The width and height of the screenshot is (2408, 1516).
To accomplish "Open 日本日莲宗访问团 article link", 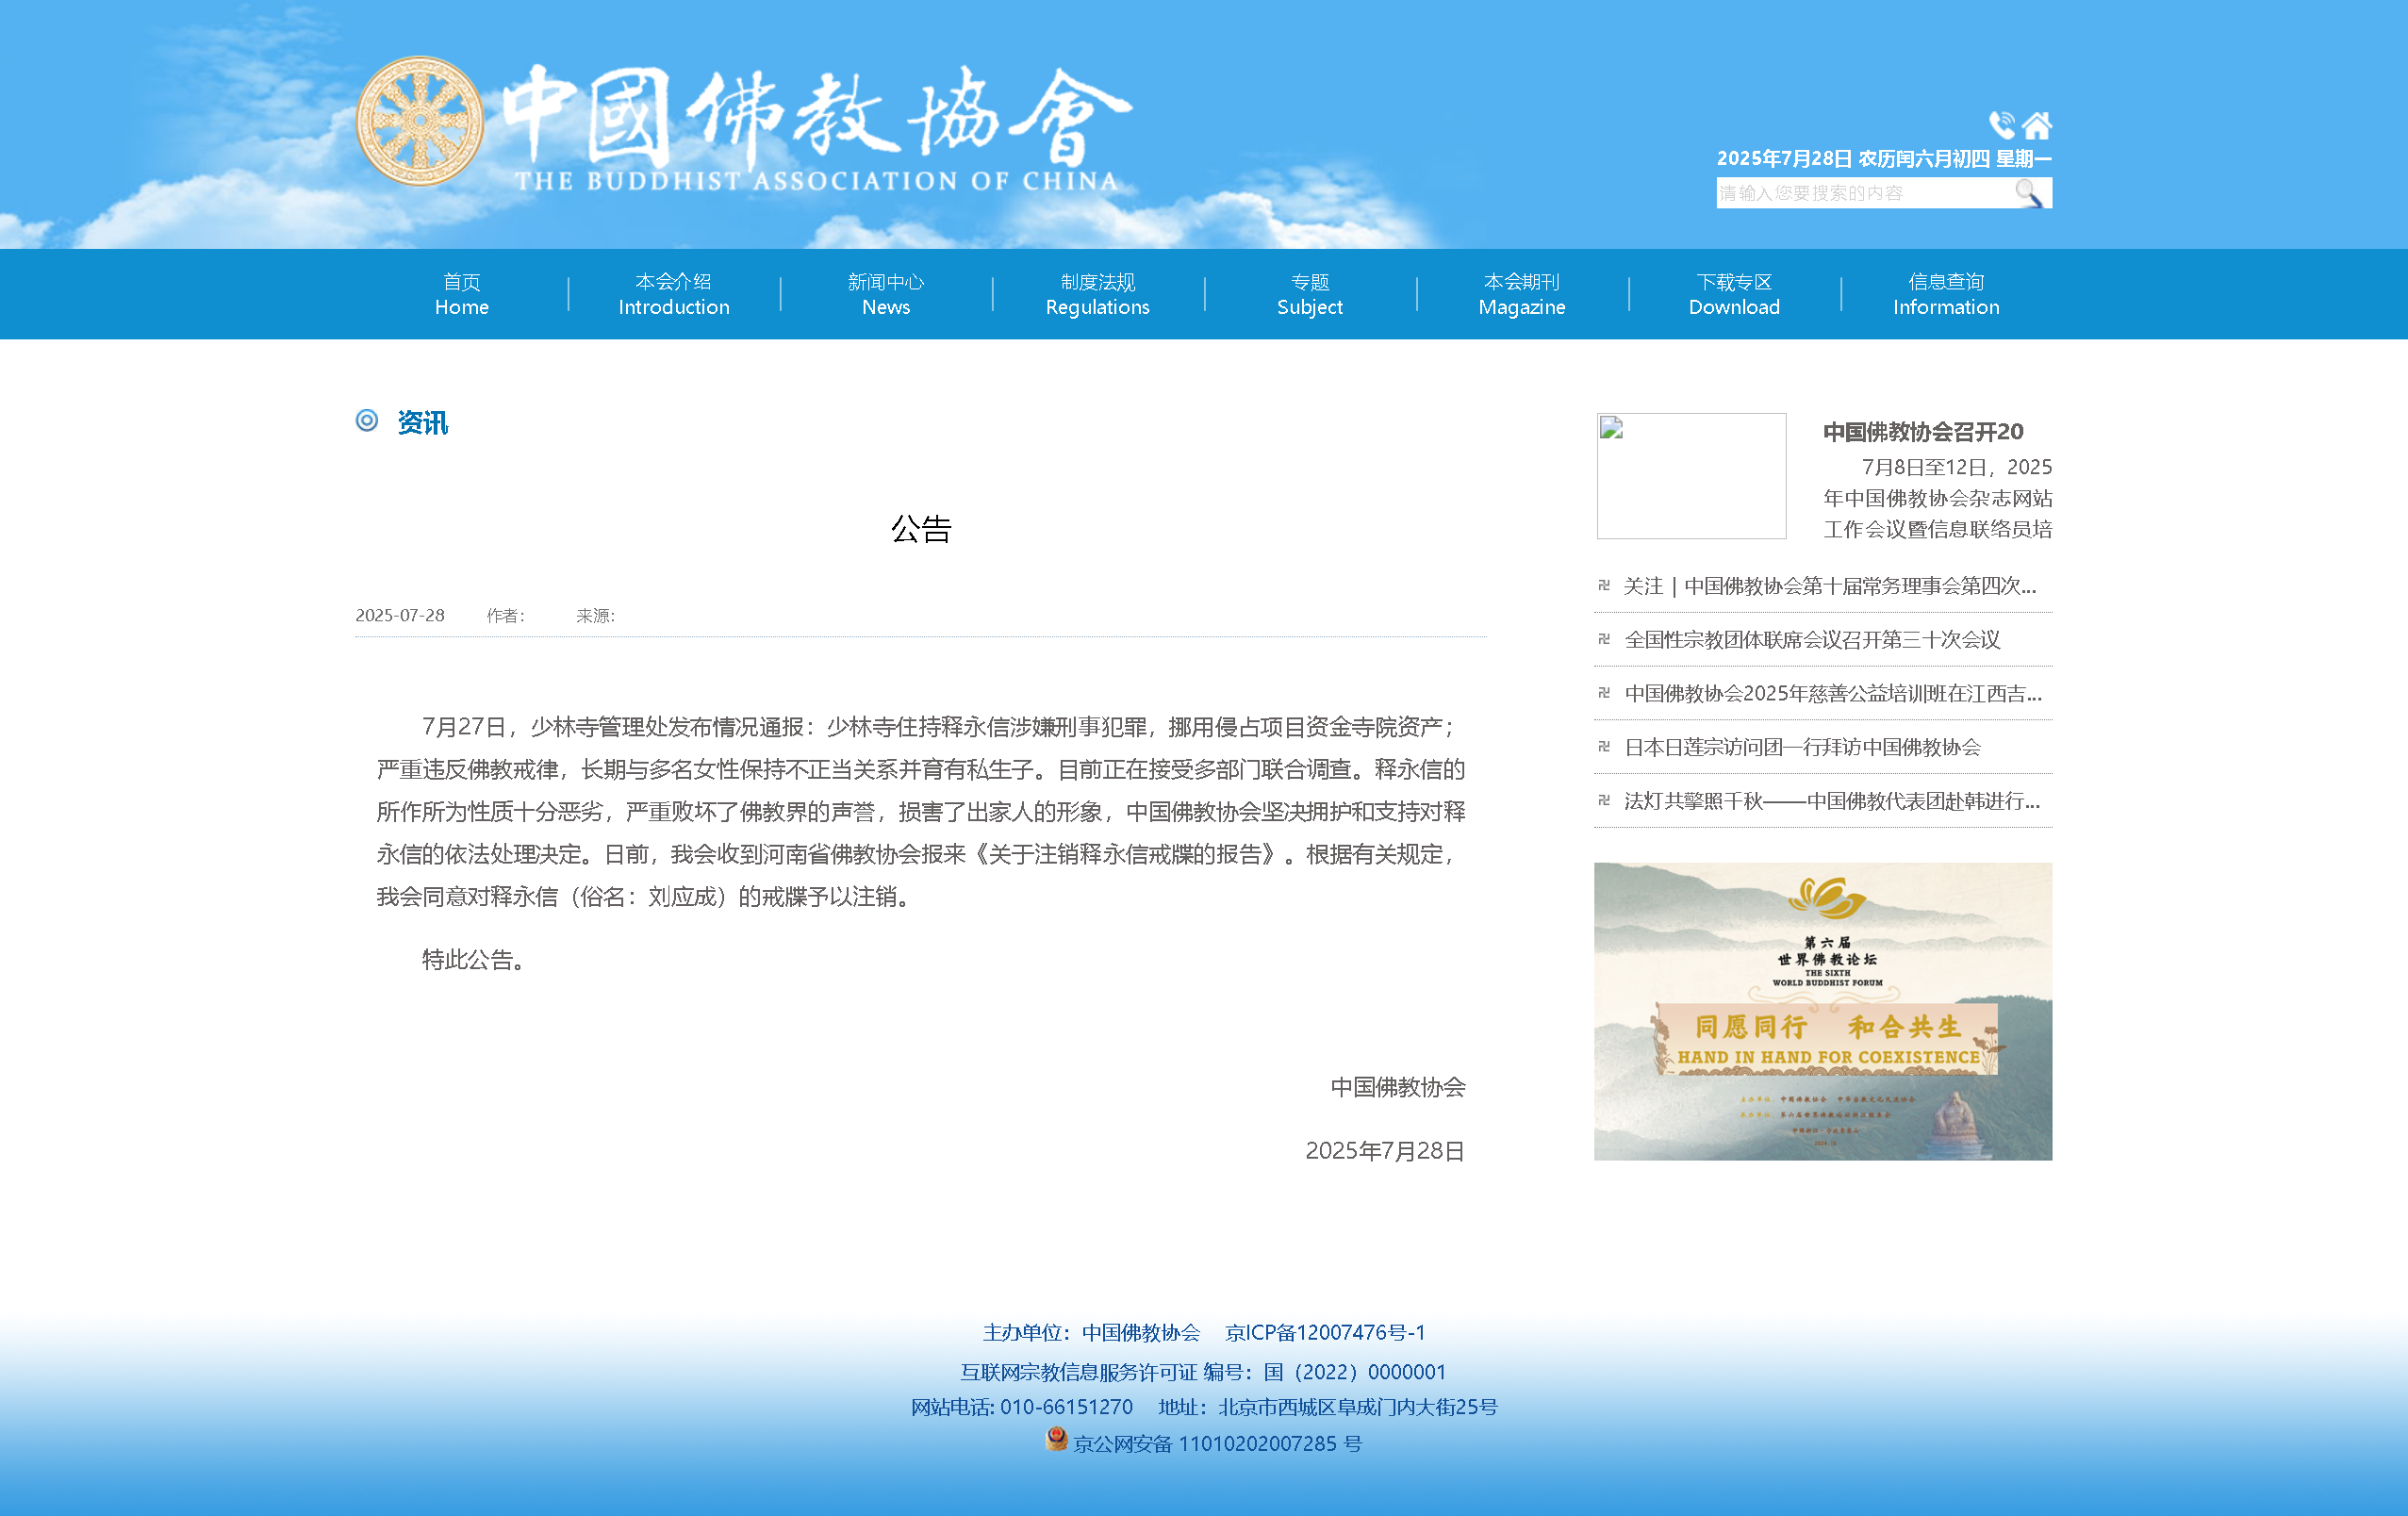I will click(x=1801, y=748).
